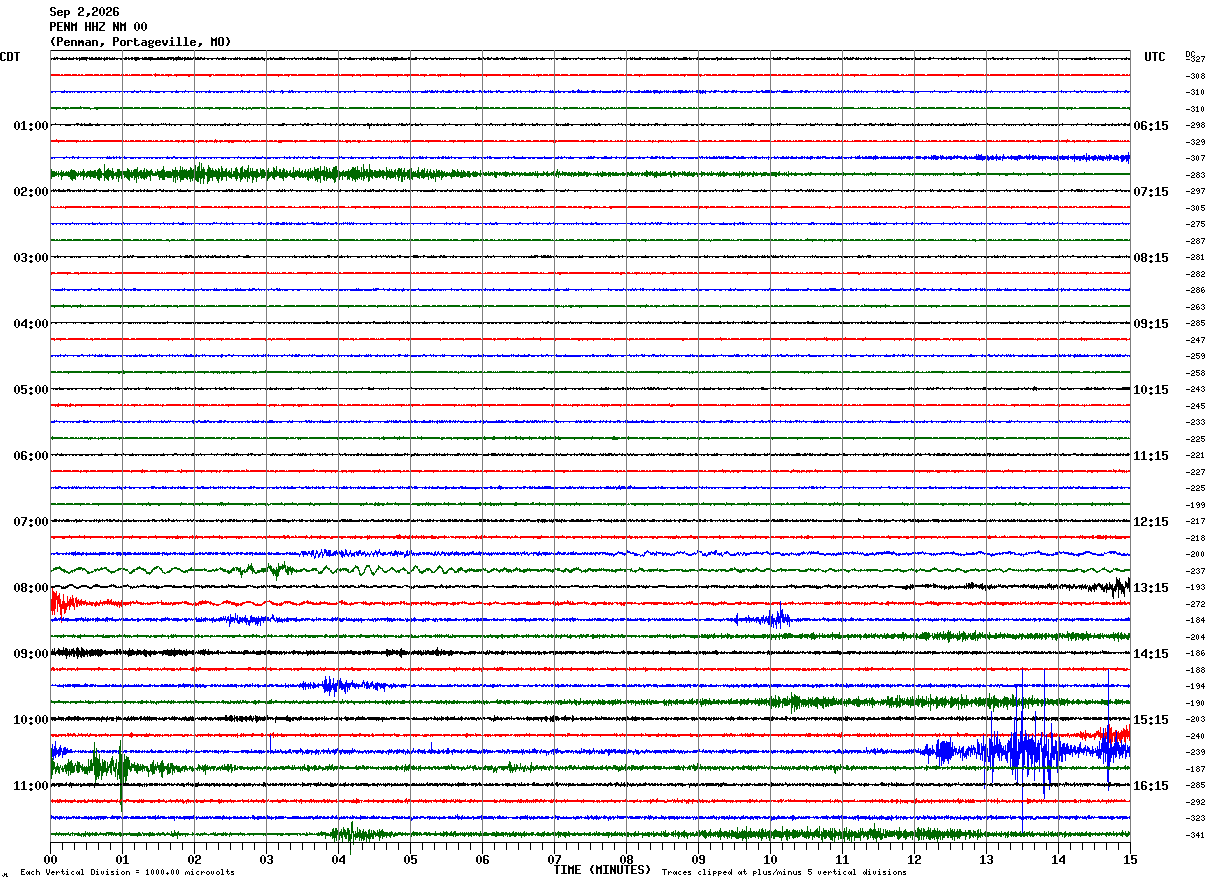Click the minute 05 tick on the bottom axis

410,859
